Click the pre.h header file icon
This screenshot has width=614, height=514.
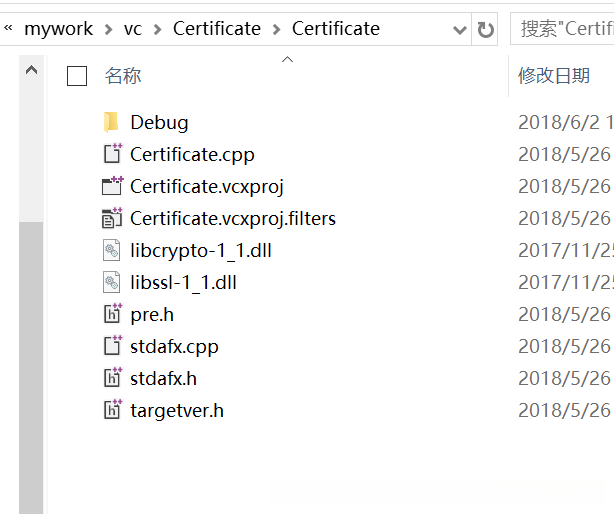[111, 314]
